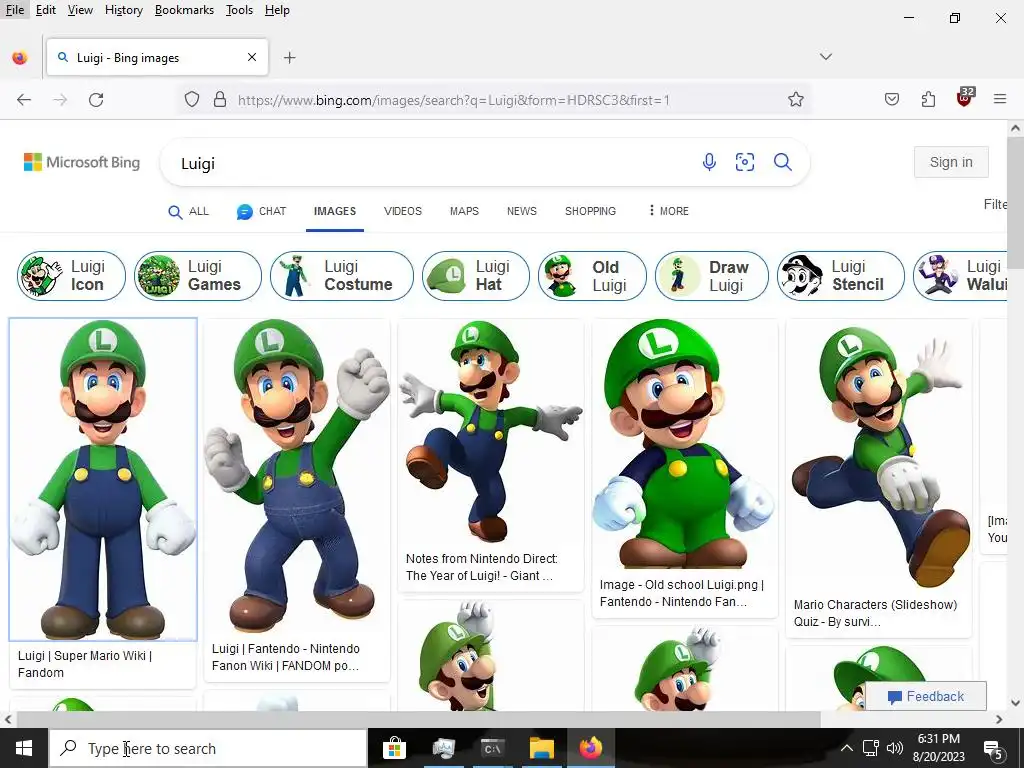Viewport: 1024px width, 768px height.
Task: Open the Firefox hamburger application menu
Action: pos(1000,99)
